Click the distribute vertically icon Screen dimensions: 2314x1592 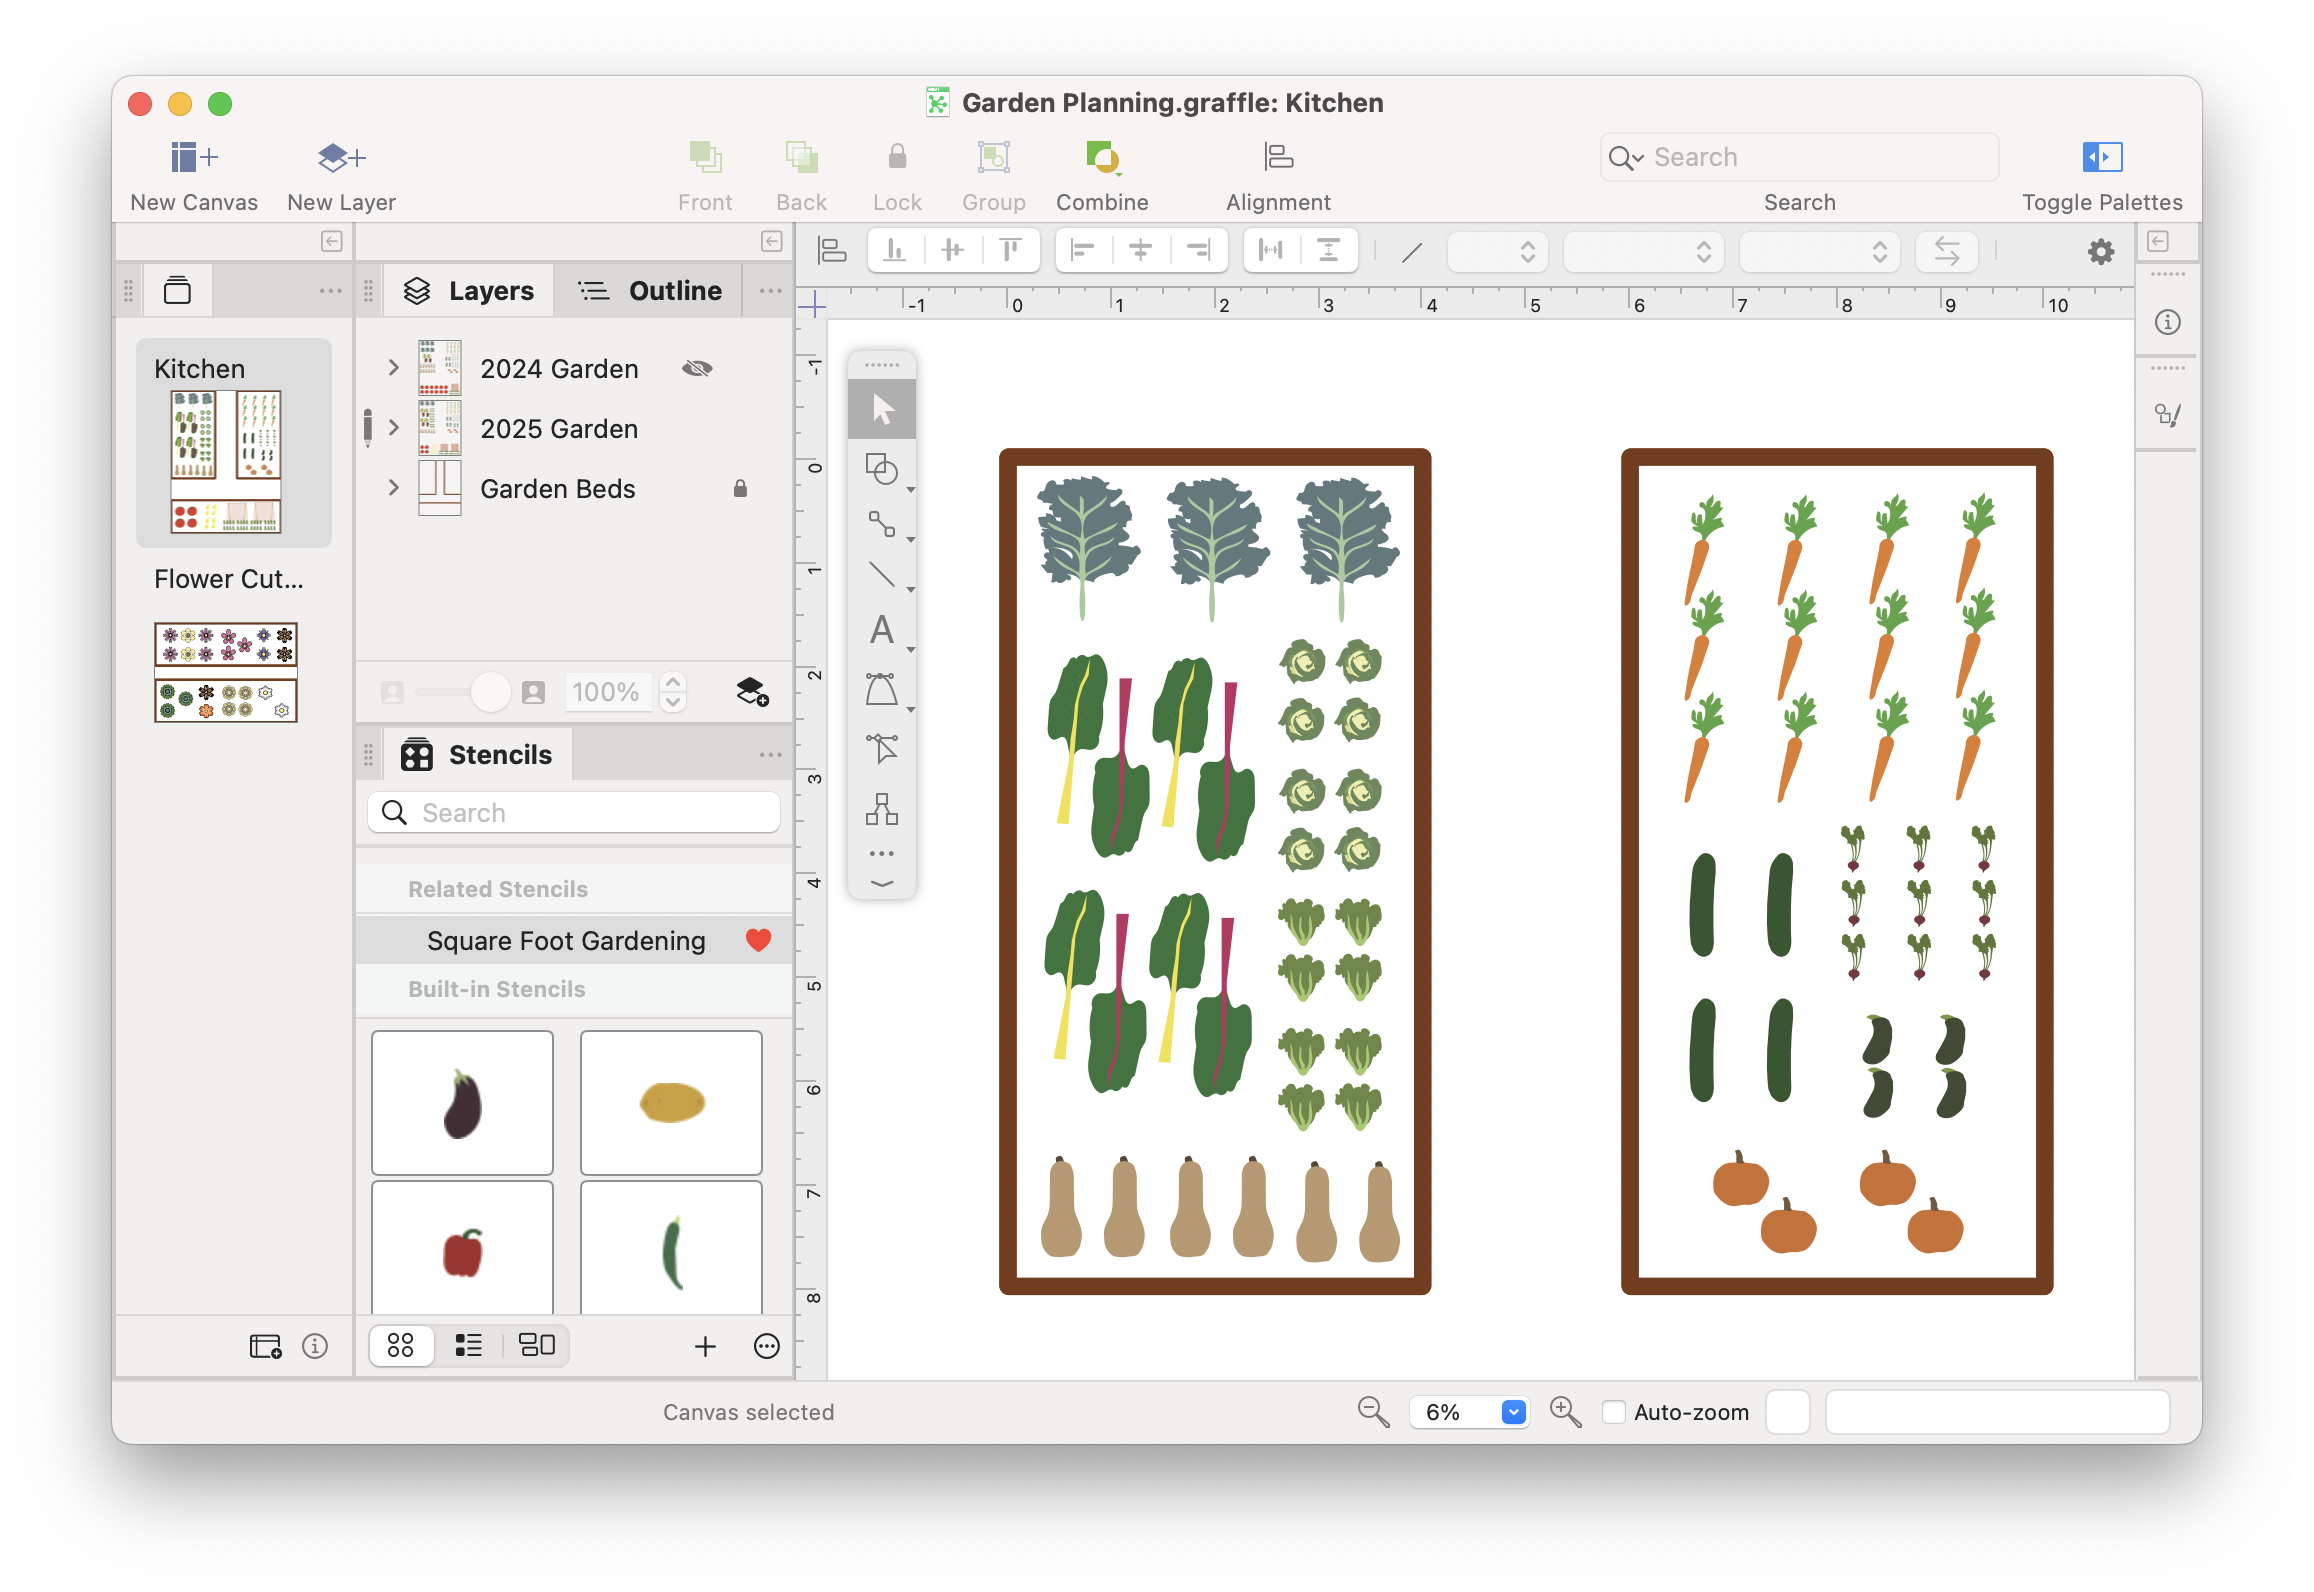click(1328, 250)
